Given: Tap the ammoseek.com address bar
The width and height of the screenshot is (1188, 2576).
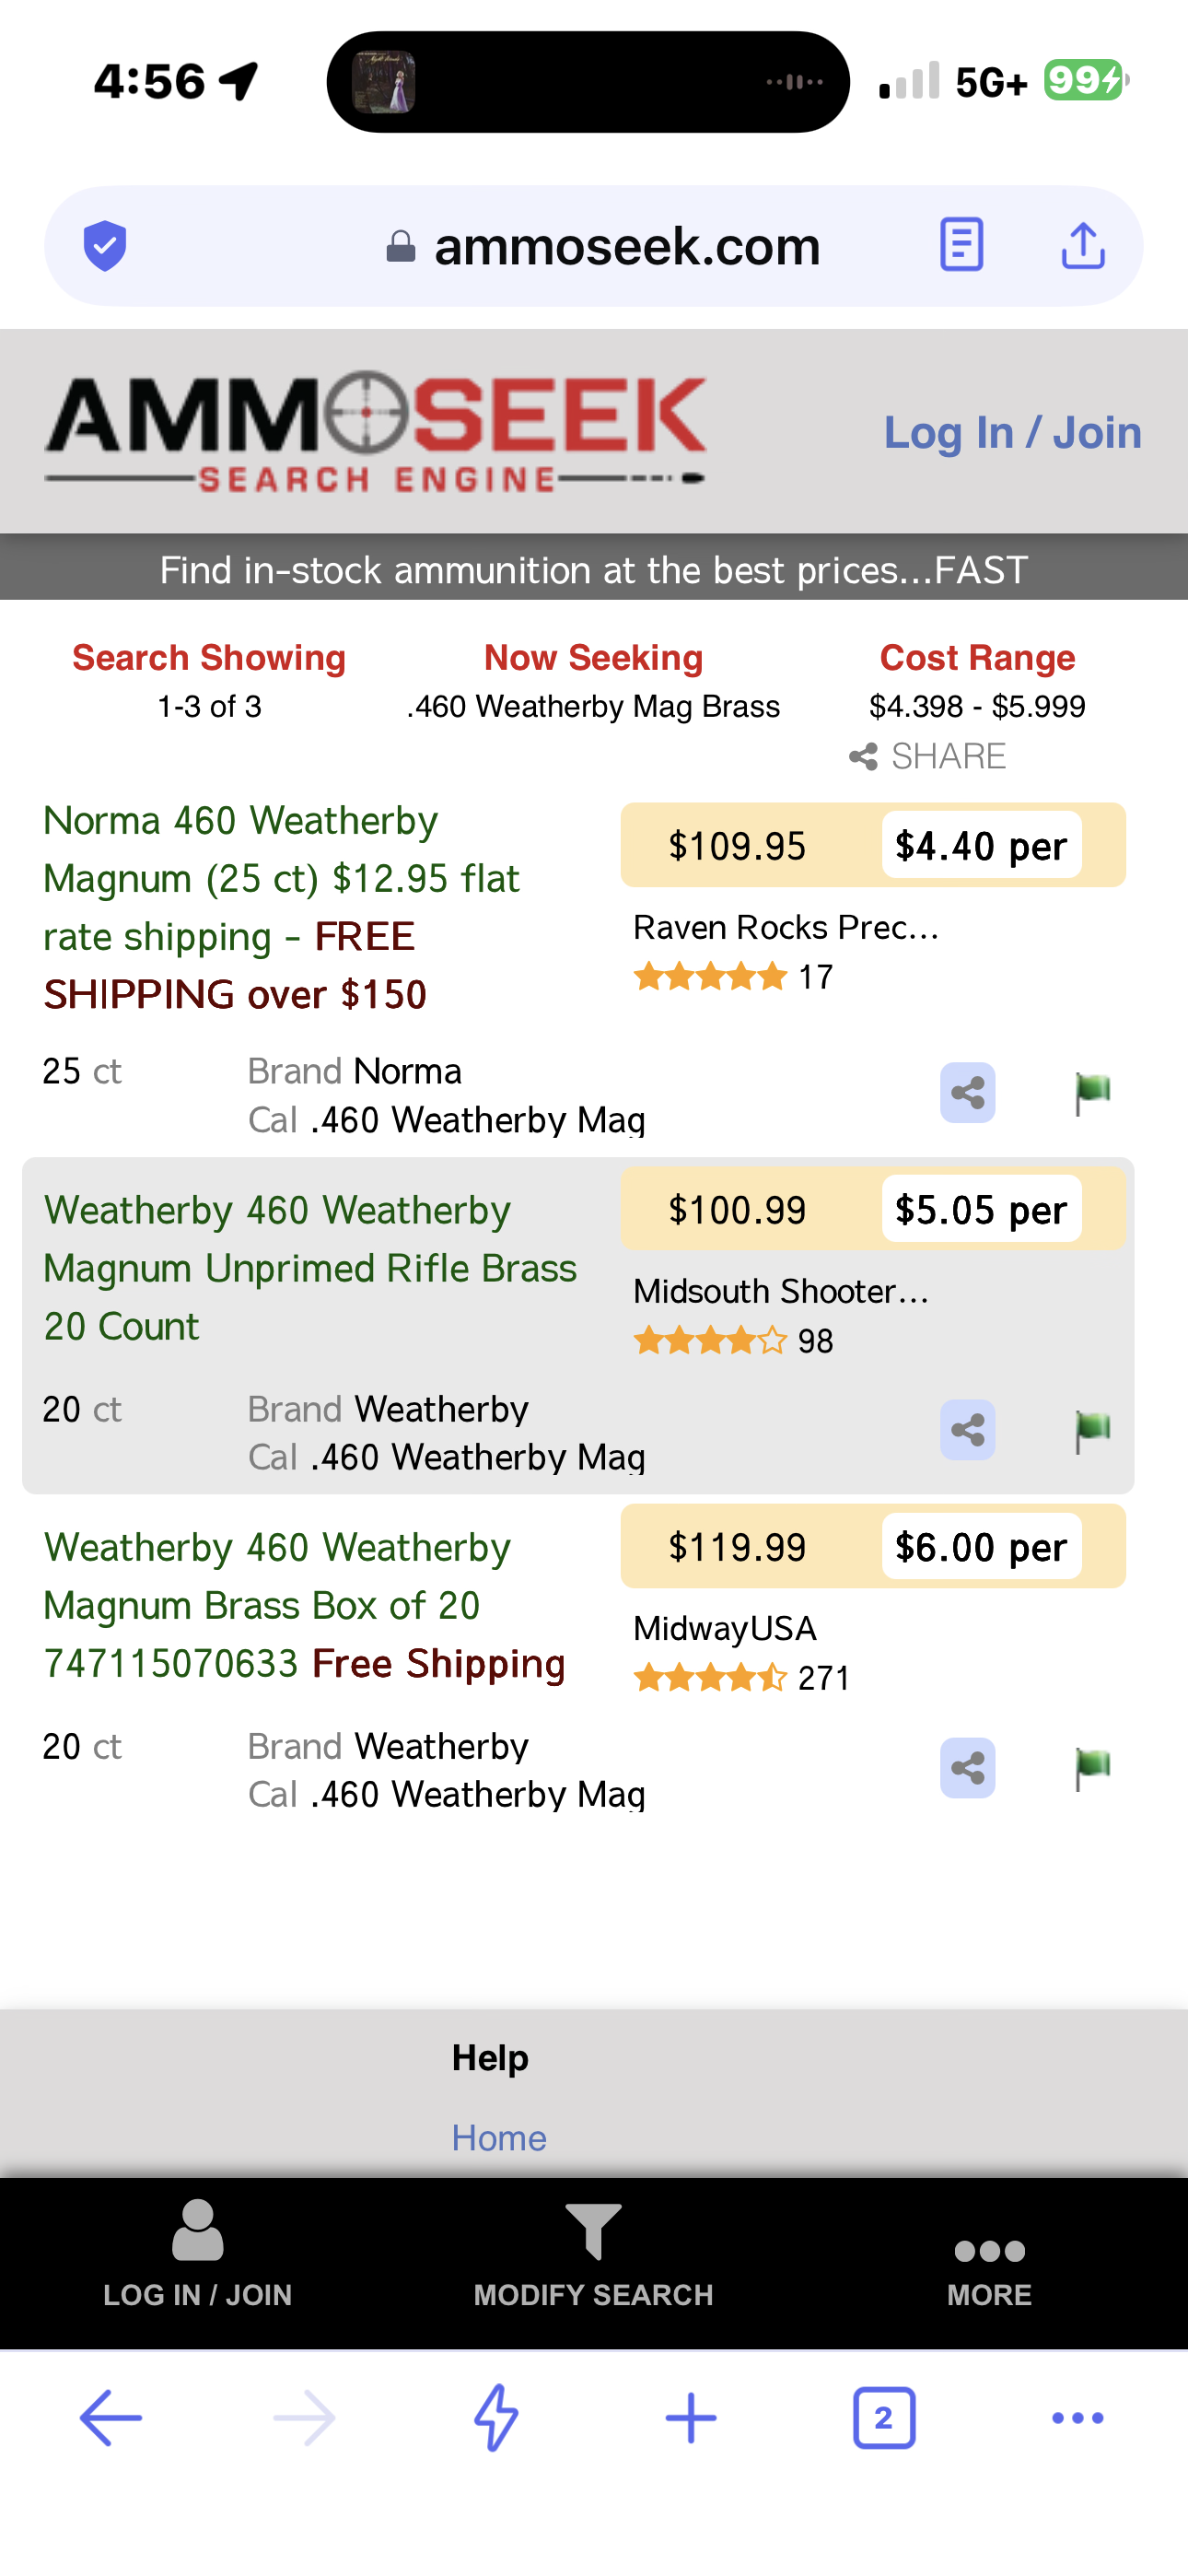Looking at the screenshot, I should pos(594,246).
